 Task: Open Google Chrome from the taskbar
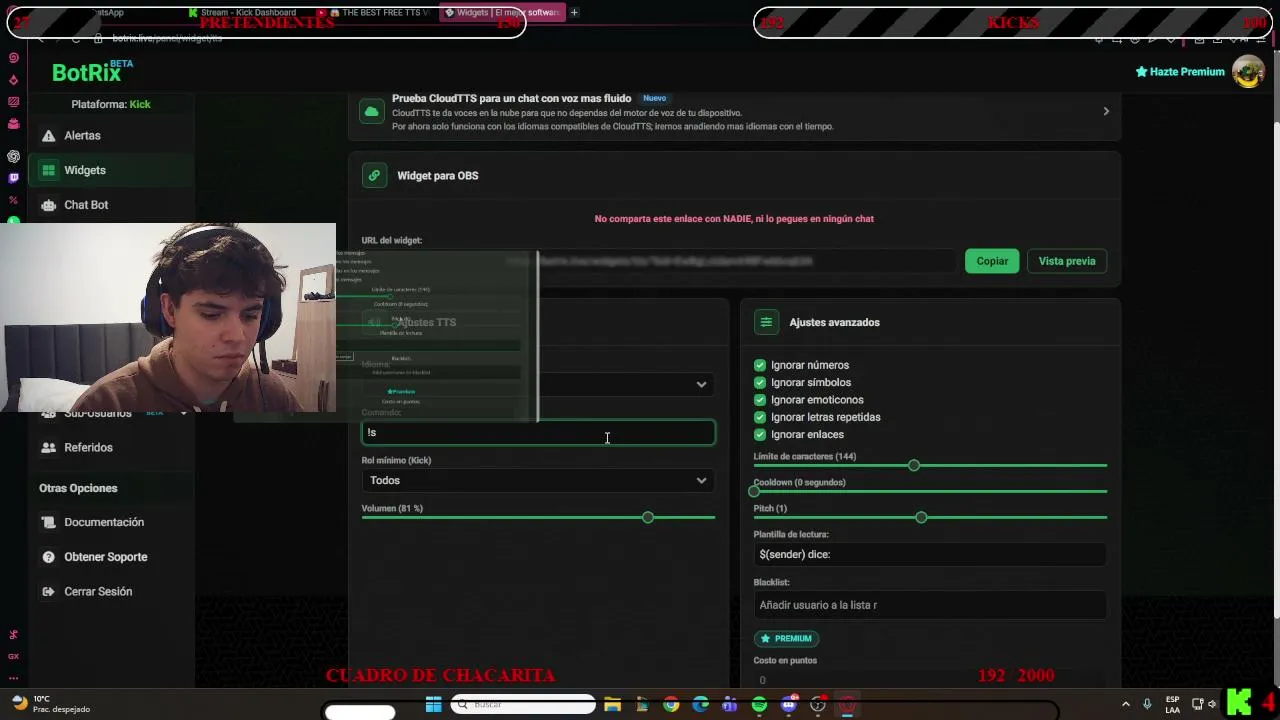point(671,705)
